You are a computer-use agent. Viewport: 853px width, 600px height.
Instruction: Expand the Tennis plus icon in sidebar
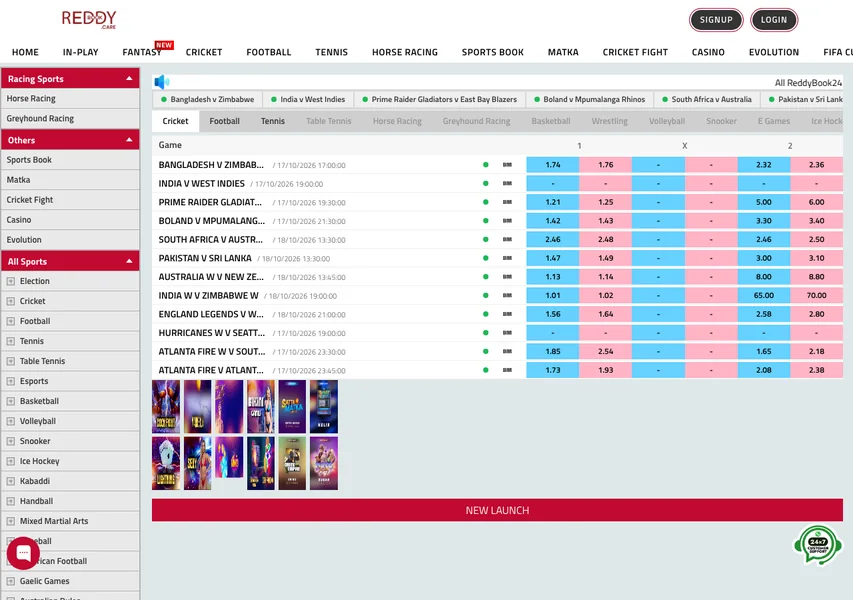[10, 342]
